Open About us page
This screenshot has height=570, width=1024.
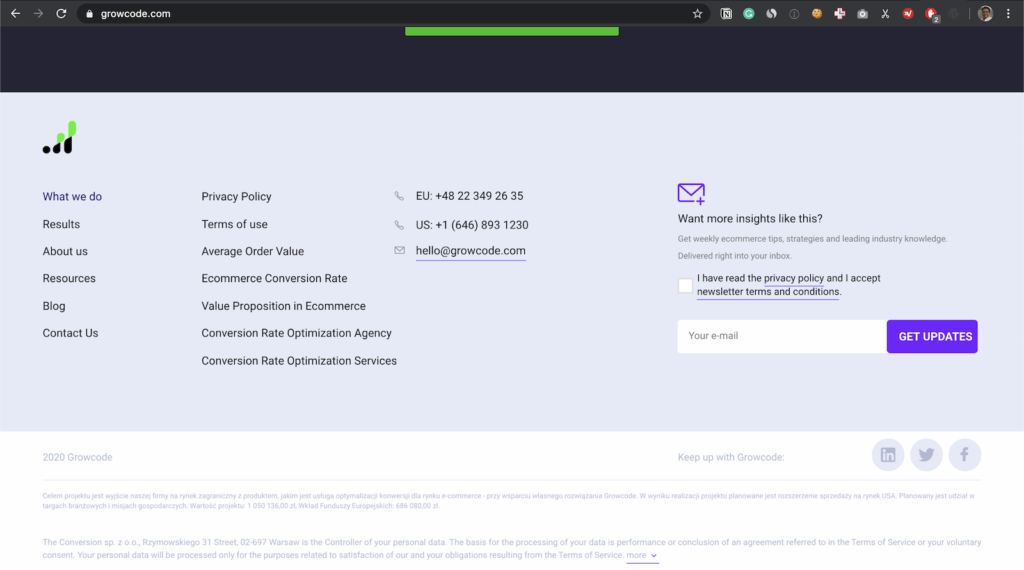click(x=65, y=251)
